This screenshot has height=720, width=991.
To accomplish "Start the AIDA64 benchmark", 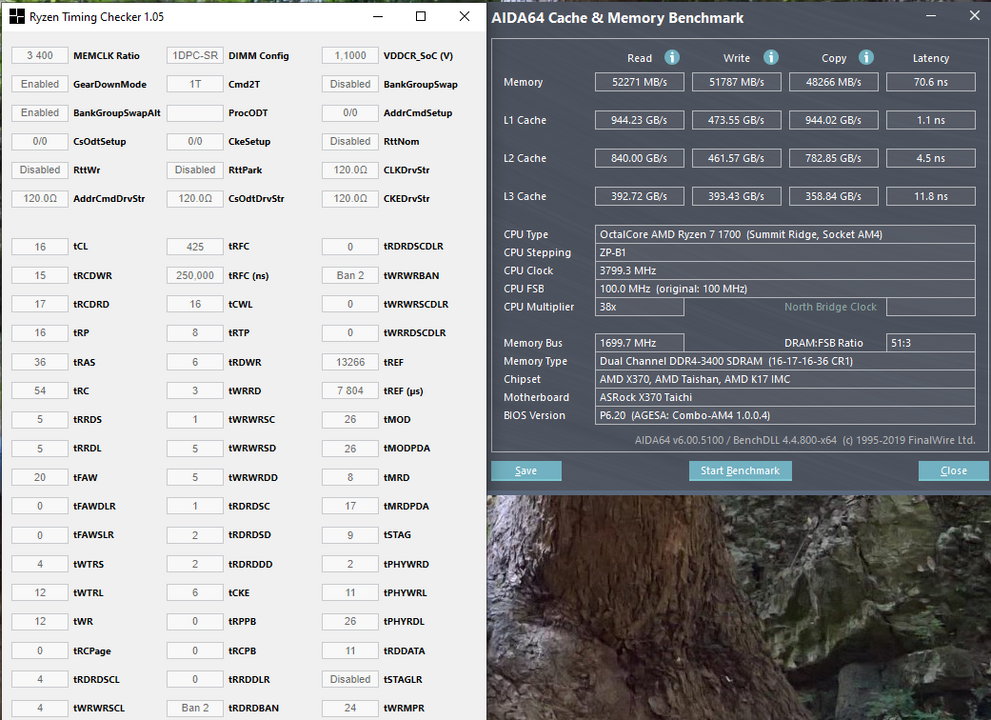I will pos(740,470).
